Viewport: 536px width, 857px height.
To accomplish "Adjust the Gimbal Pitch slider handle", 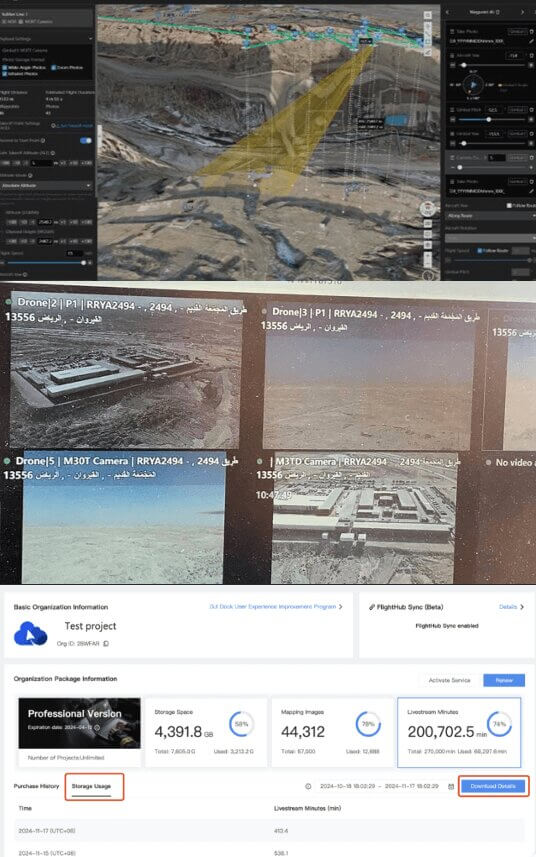I will click(488, 119).
